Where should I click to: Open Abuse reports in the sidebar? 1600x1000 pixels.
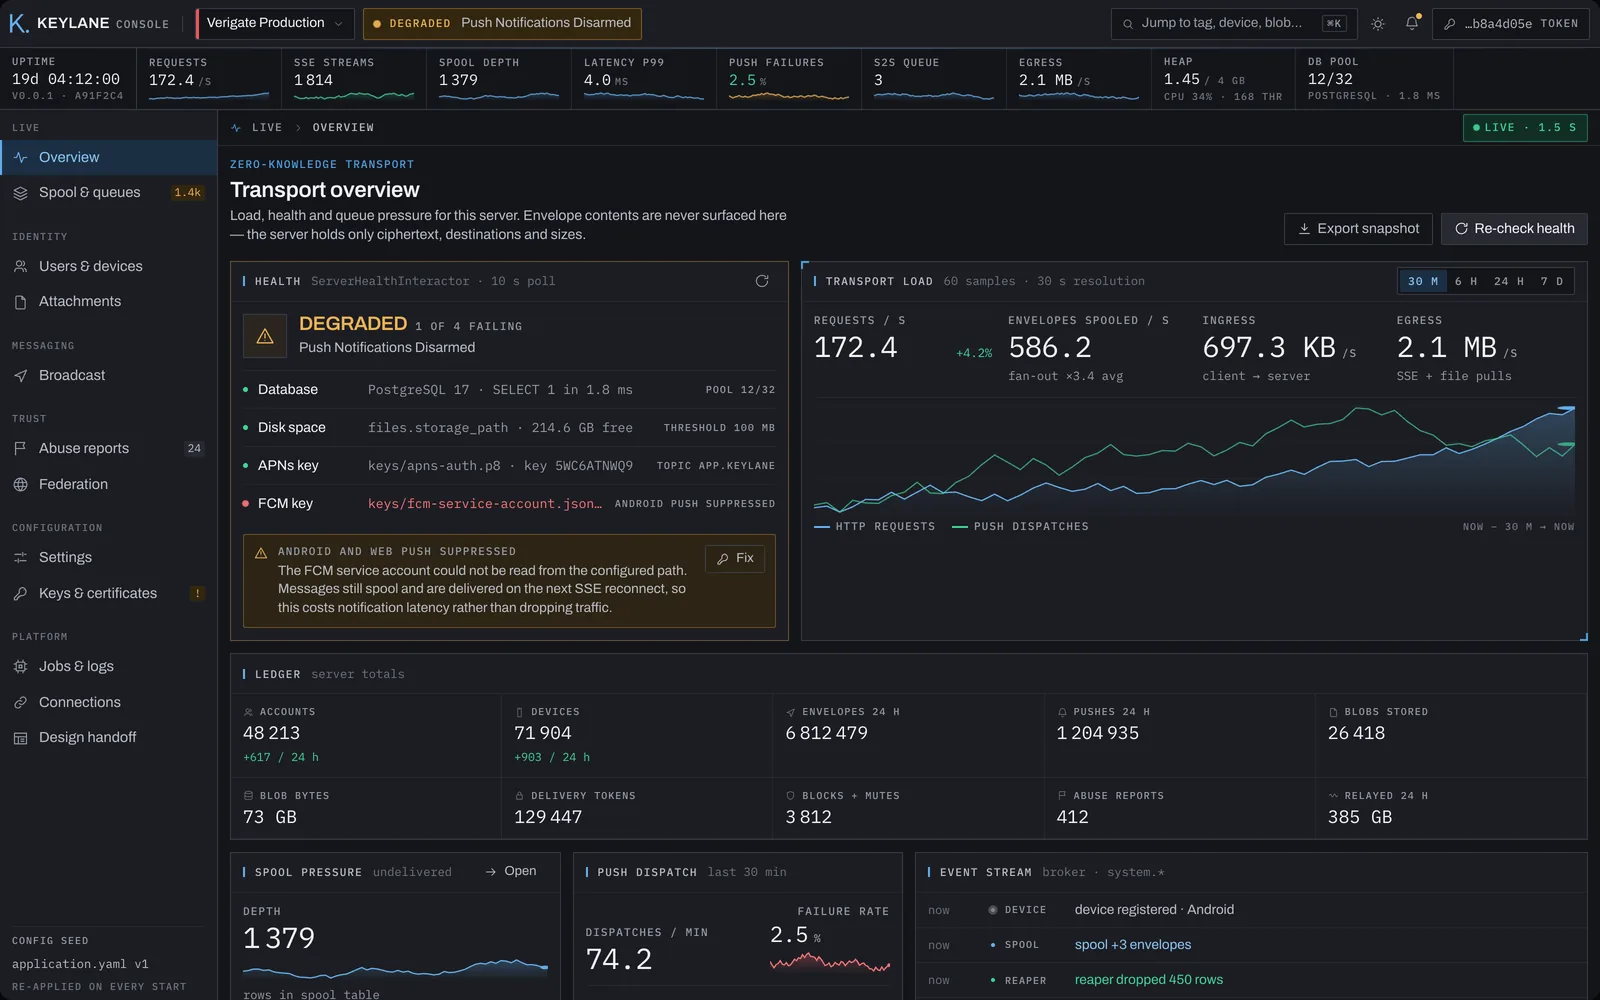[x=109, y=448]
